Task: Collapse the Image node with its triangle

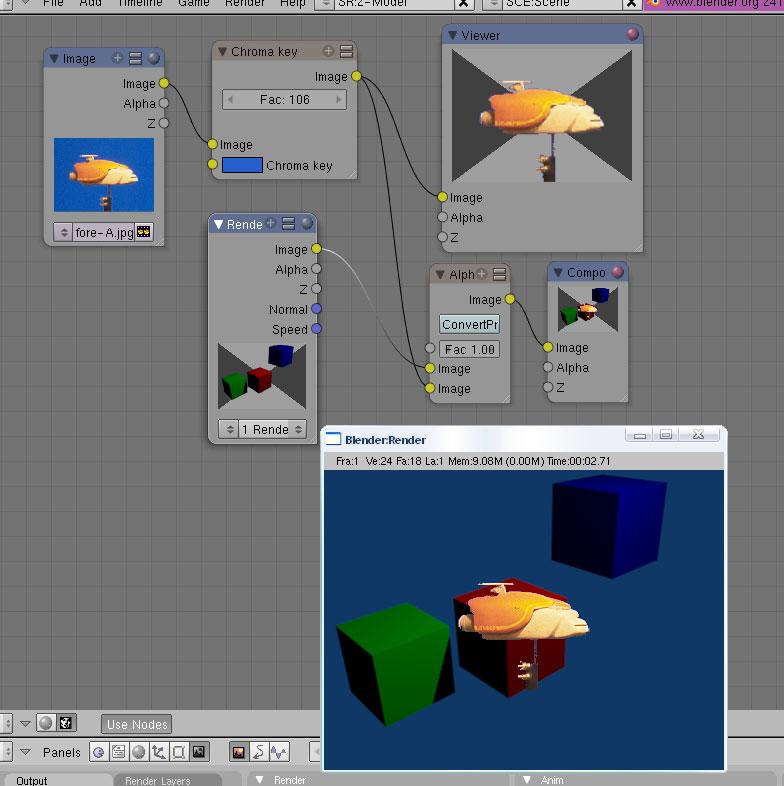Action: pyautogui.click(x=54, y=59)
